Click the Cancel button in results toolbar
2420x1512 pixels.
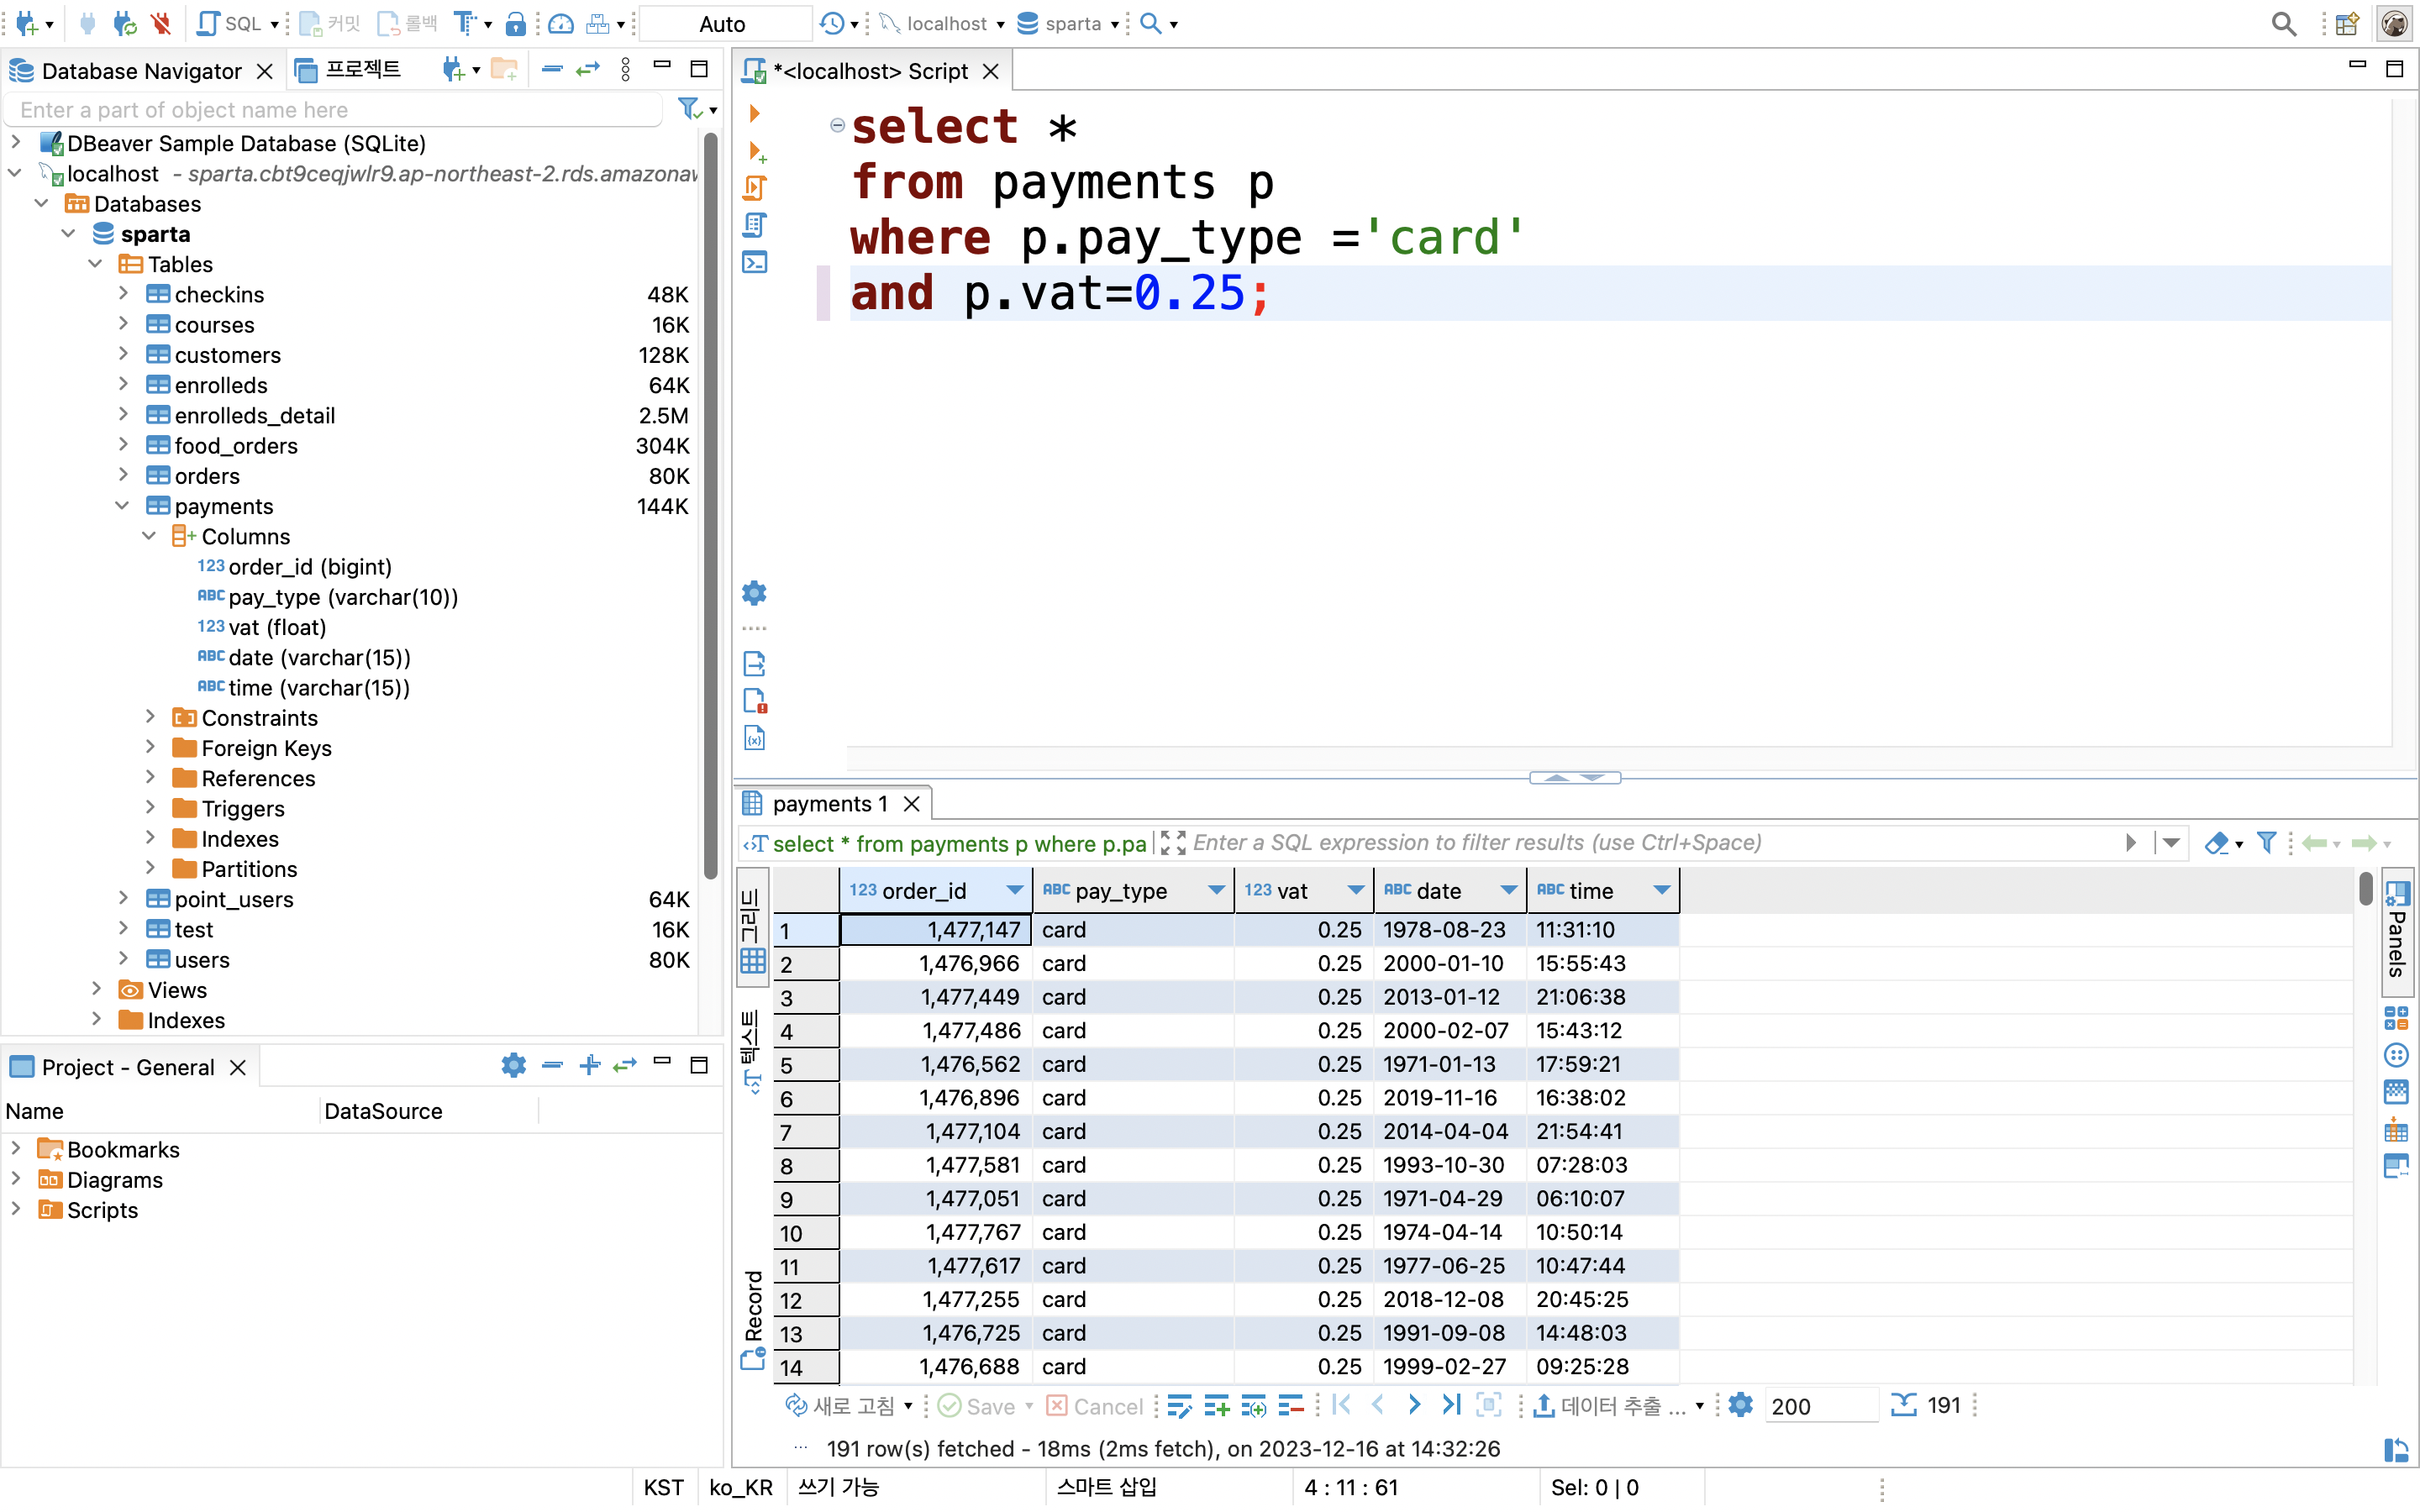pos(1094,1405)
